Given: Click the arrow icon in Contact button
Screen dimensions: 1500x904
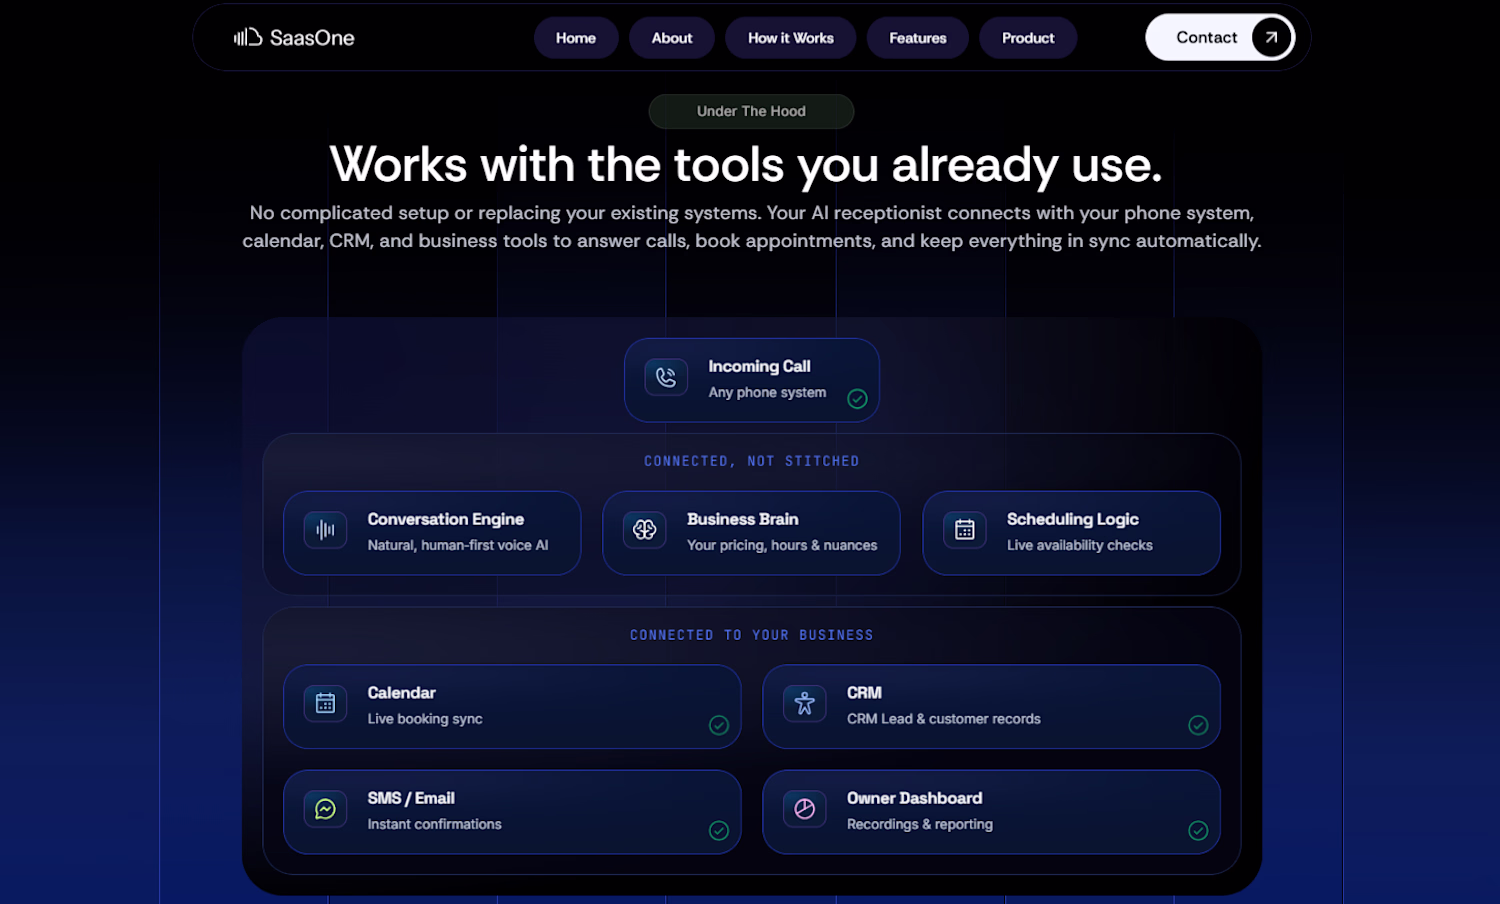Looking at the screenshot, I should (x=1271, y=37).
